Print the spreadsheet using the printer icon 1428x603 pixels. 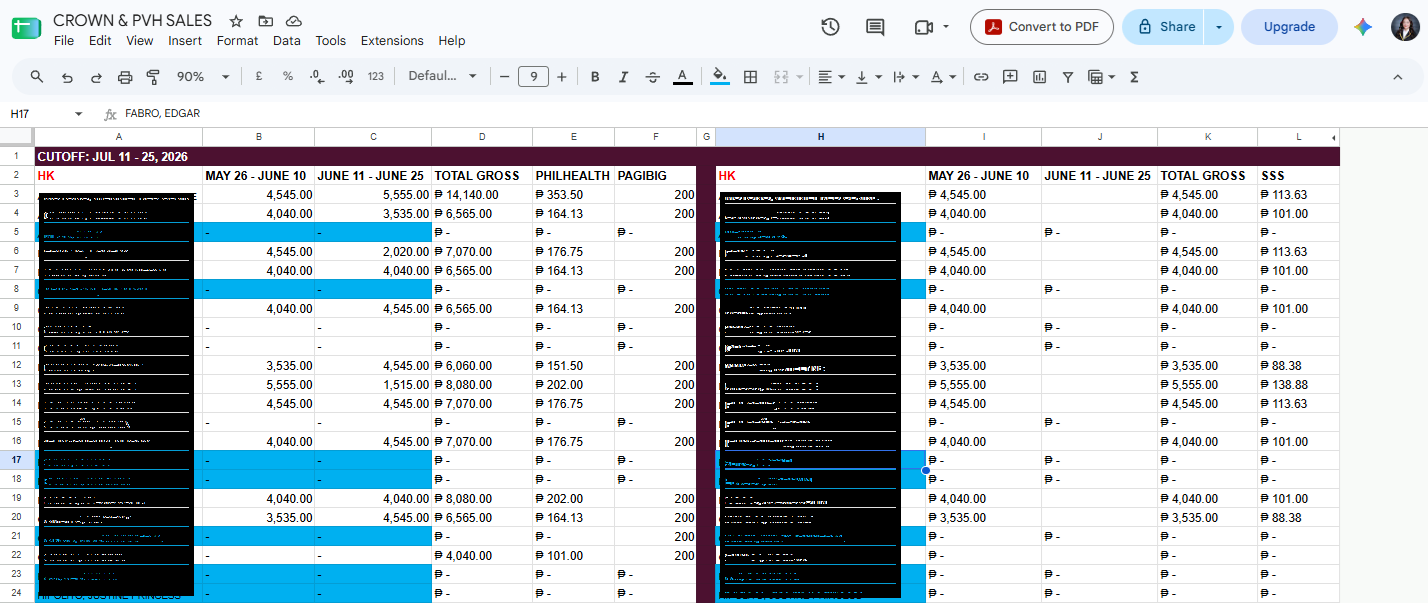[x=125, y=77]
